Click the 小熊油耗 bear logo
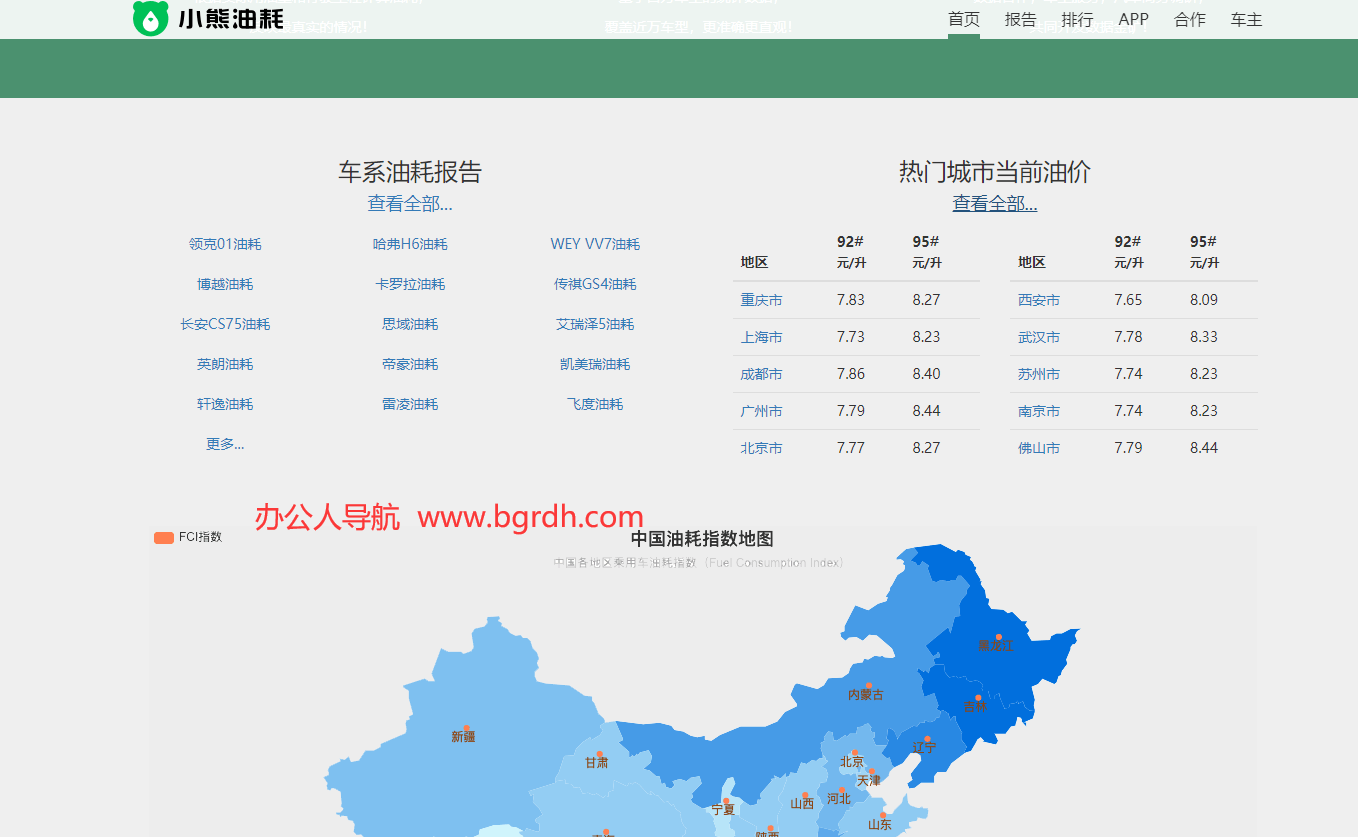Image resolution: width=1358 pixels, height=837 pixels. coord(148,17)
